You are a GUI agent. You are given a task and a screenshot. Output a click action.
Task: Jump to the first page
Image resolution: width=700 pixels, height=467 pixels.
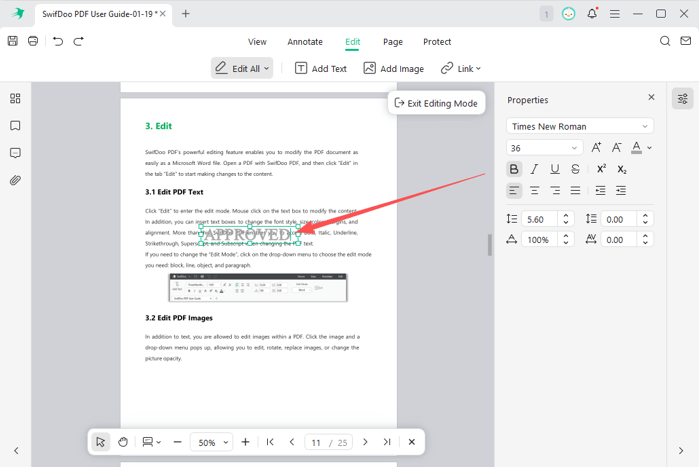270,442
